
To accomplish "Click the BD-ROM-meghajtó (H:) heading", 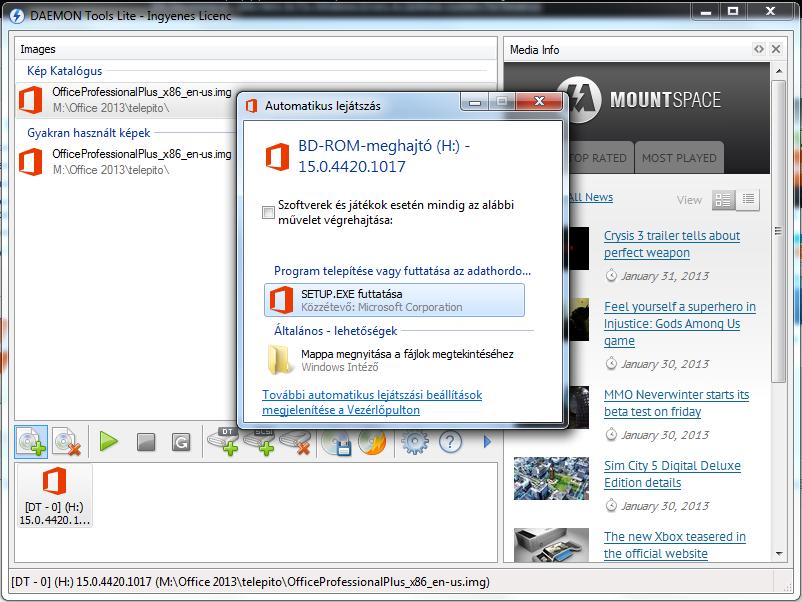I will [x=384, y=156].
